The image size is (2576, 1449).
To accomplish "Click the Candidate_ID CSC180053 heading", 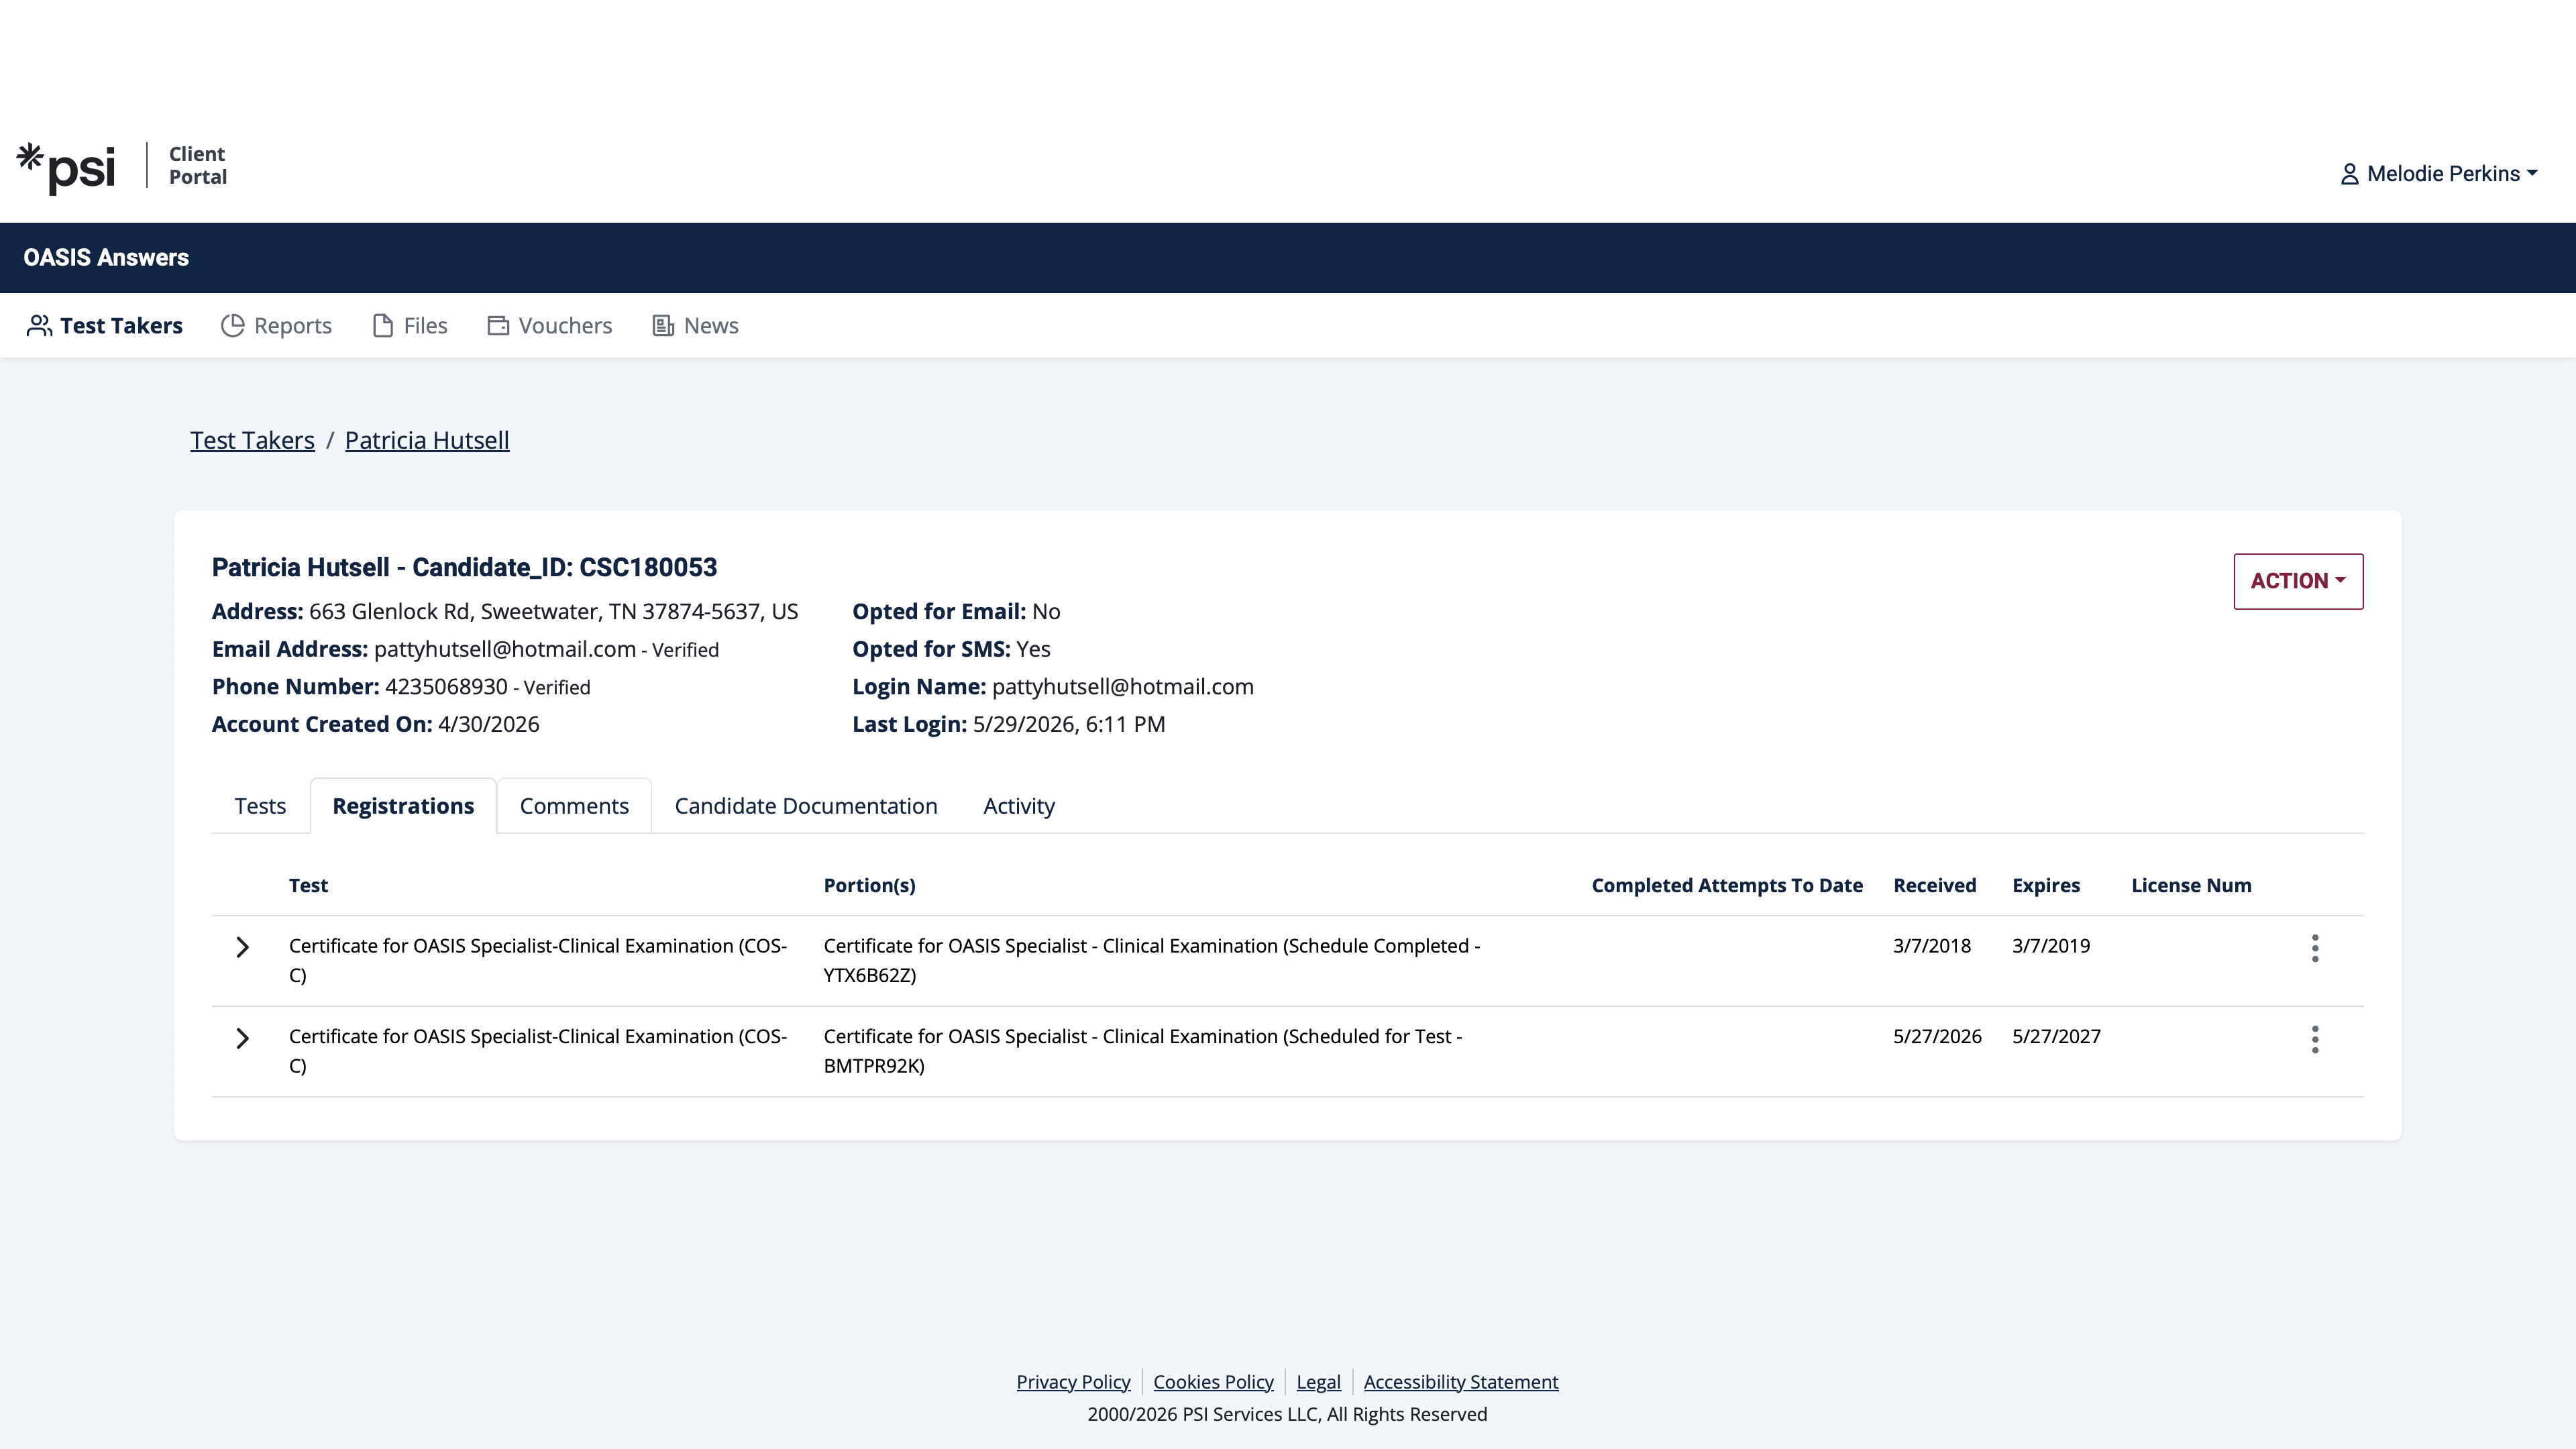I will [464, 568].
